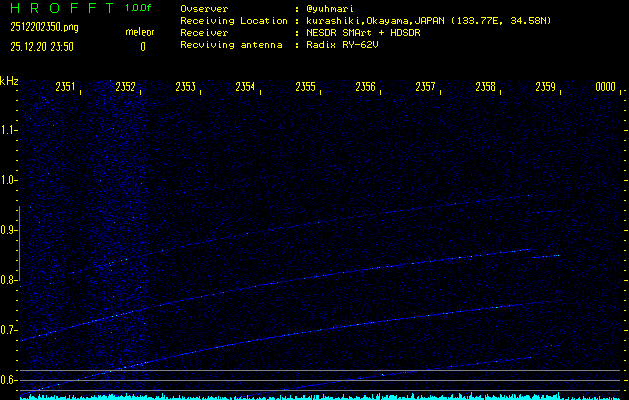The width and height of the screenshot is (629, 400).
Task: Click the 2353 time tick label
Action: coord(186,88)
